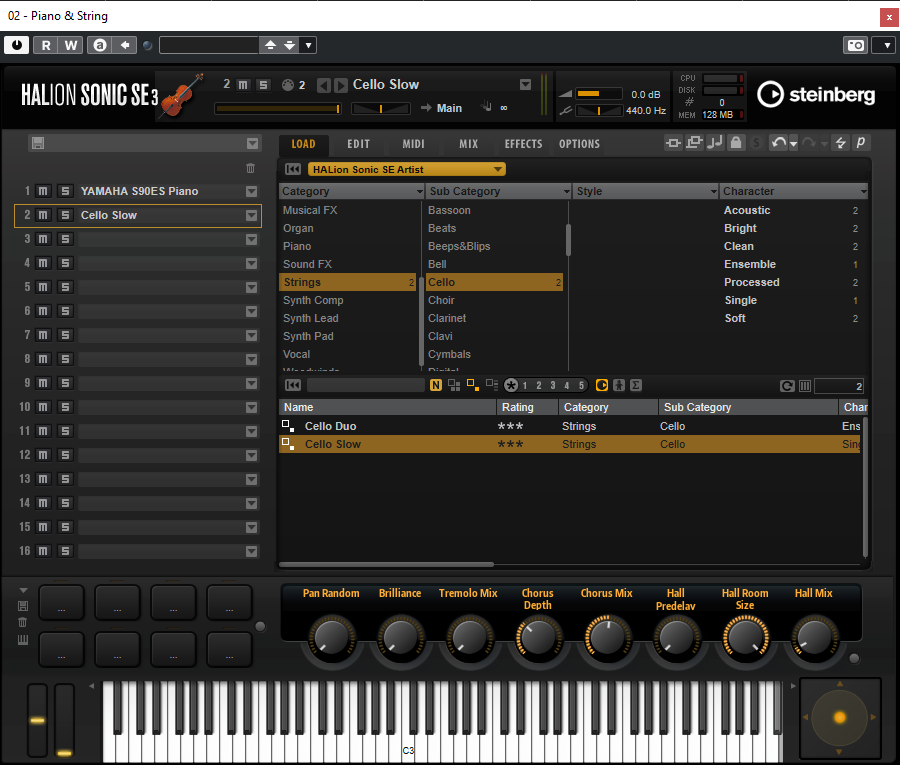Screen dimensions: 900x765
Task: Click the FlexPhraser notes icon
Action: point(715,143)
